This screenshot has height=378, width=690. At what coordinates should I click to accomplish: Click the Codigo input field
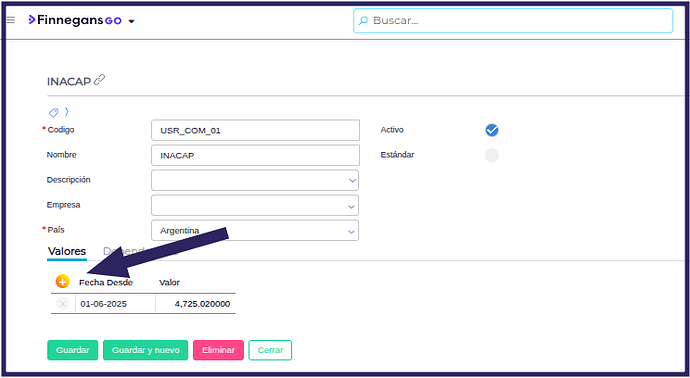tap(255, 130)
